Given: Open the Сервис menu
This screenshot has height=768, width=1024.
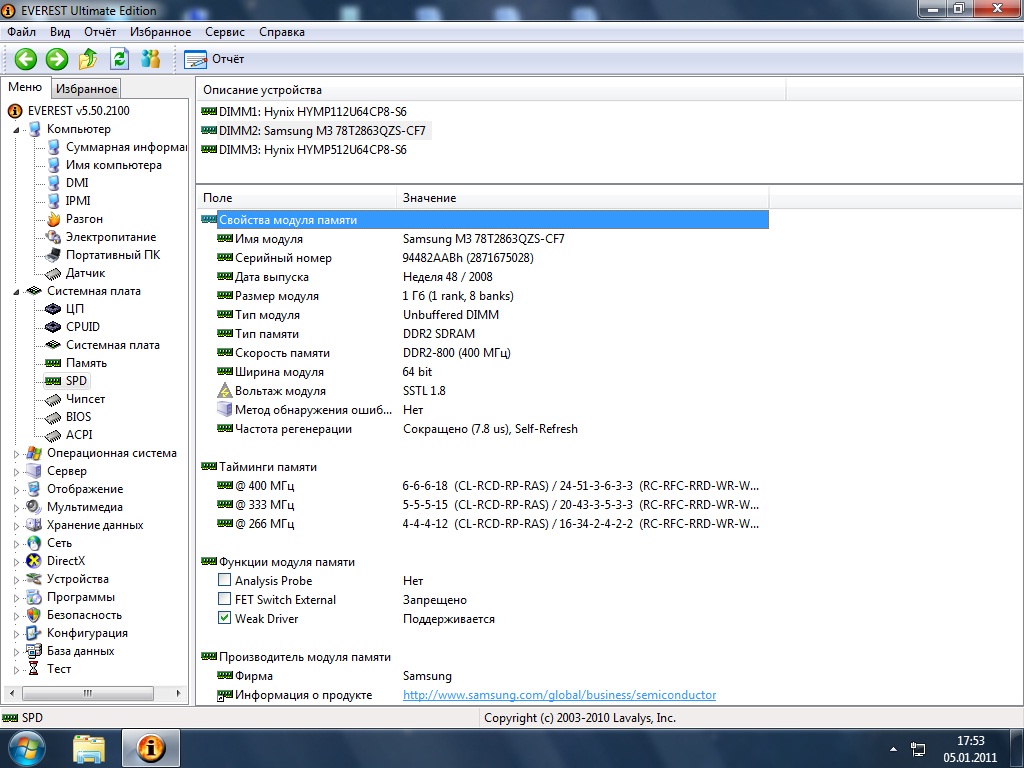Looking at the screenshot, I should 225,32.
